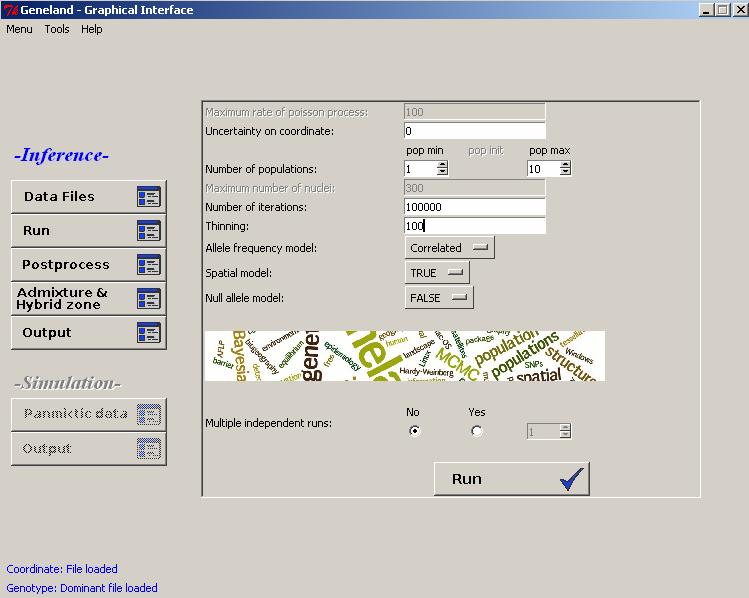This screenshot has height=598, width=749.
Task: Click the list icon on Data Files
Action: 149,197
